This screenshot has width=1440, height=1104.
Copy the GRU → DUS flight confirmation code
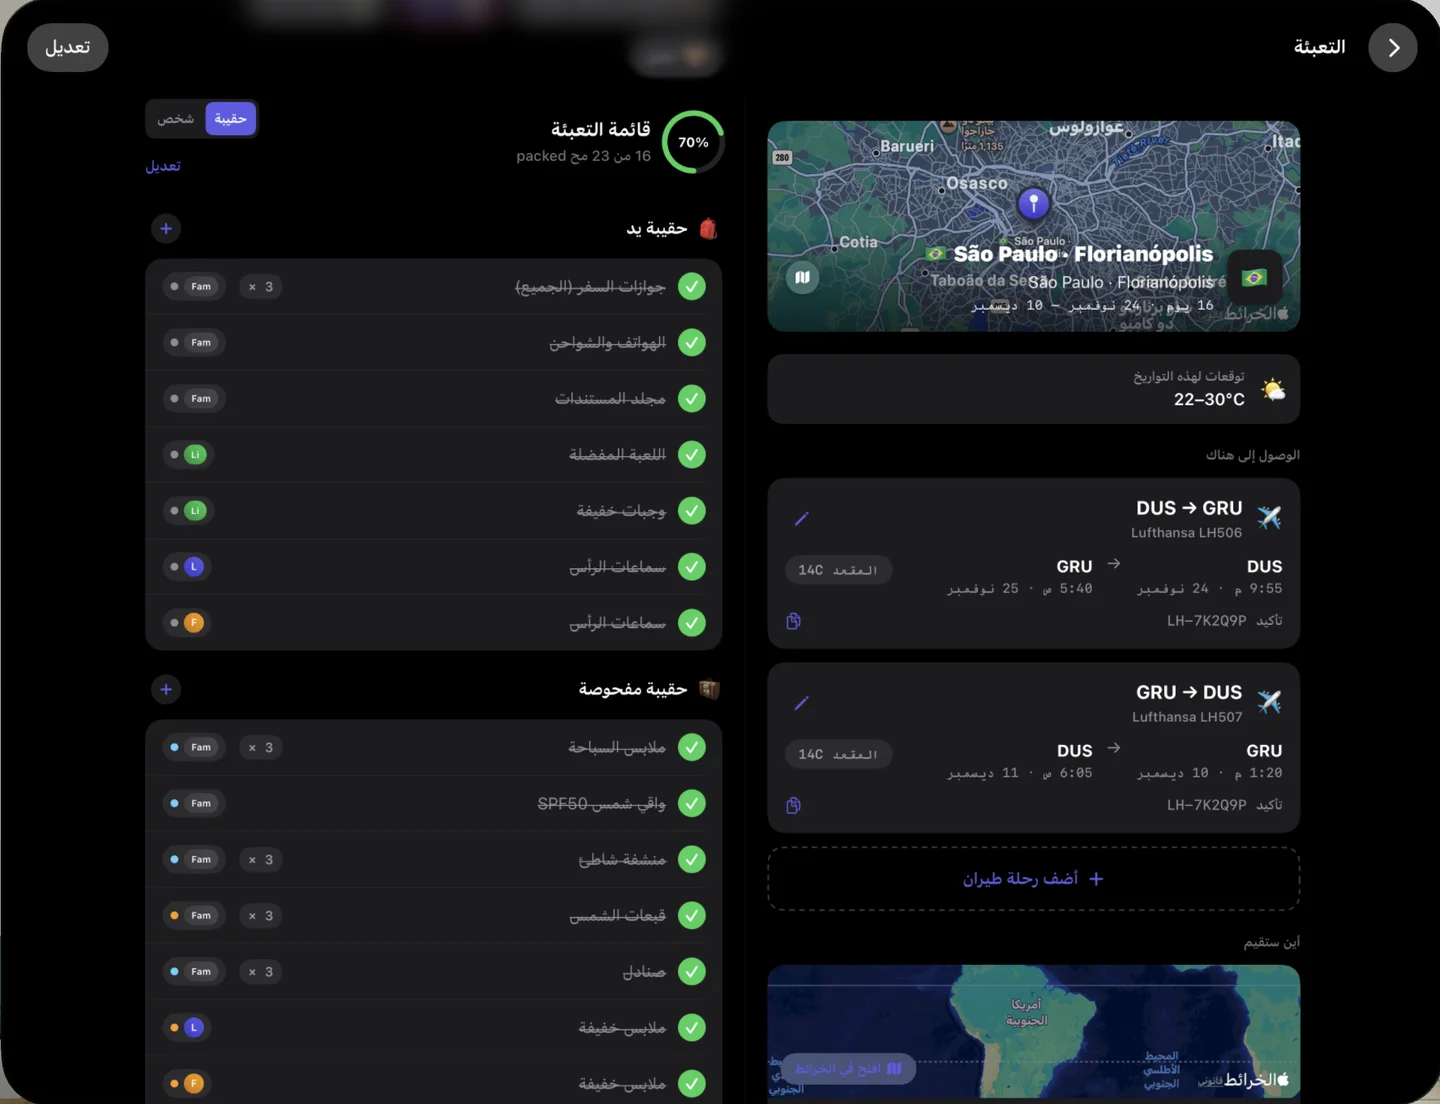point(793,805)
